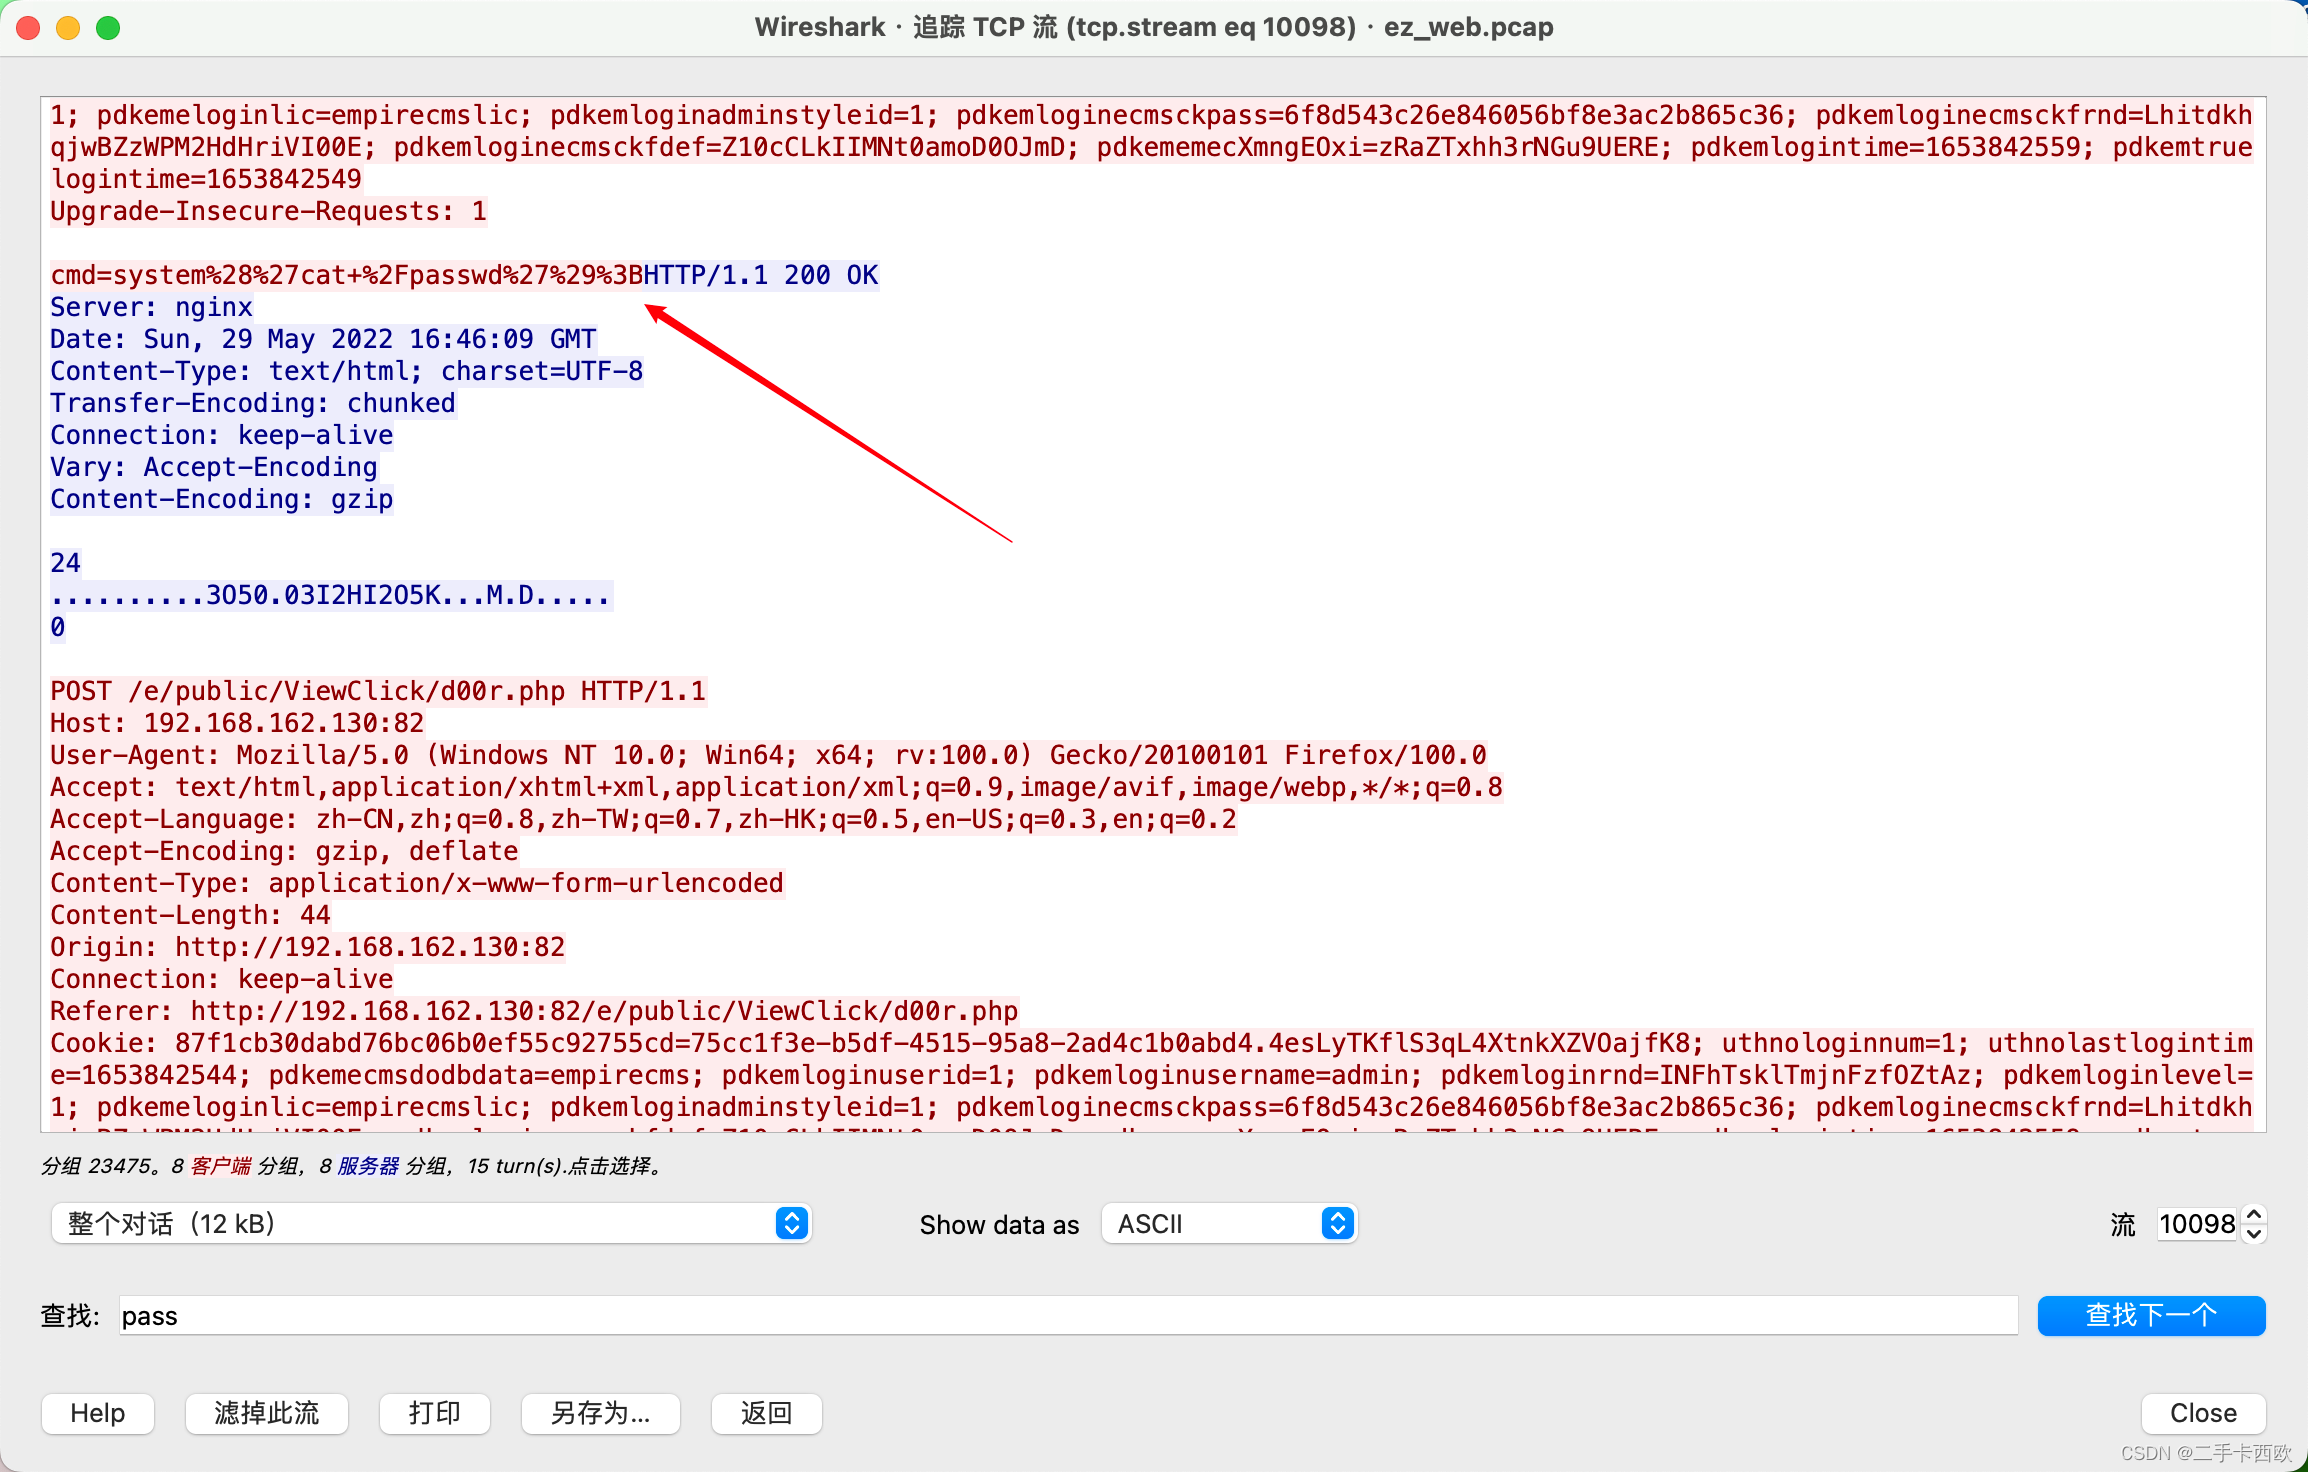Viewport: 2308px width, 1472px height.
Task: Click the gzip chunk data line 3050.03I2HI205K
Action: 331,595
